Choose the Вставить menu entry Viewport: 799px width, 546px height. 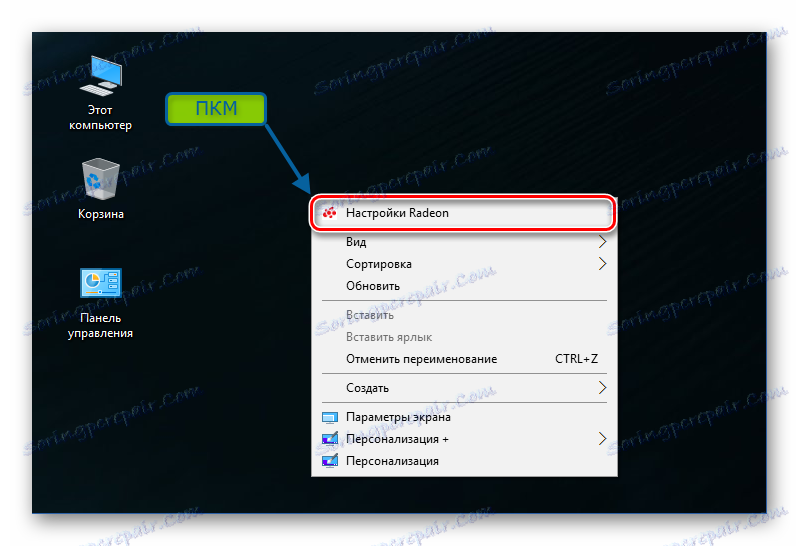[x=464, y=315]
